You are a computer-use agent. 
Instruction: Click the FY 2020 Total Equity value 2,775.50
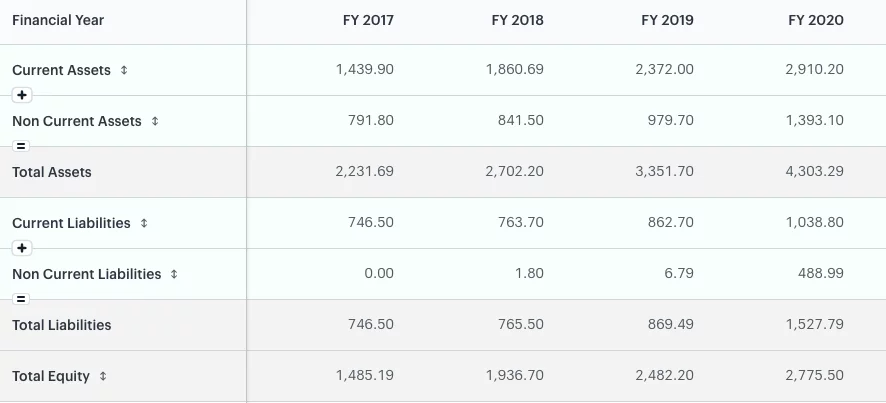[814, 375]
